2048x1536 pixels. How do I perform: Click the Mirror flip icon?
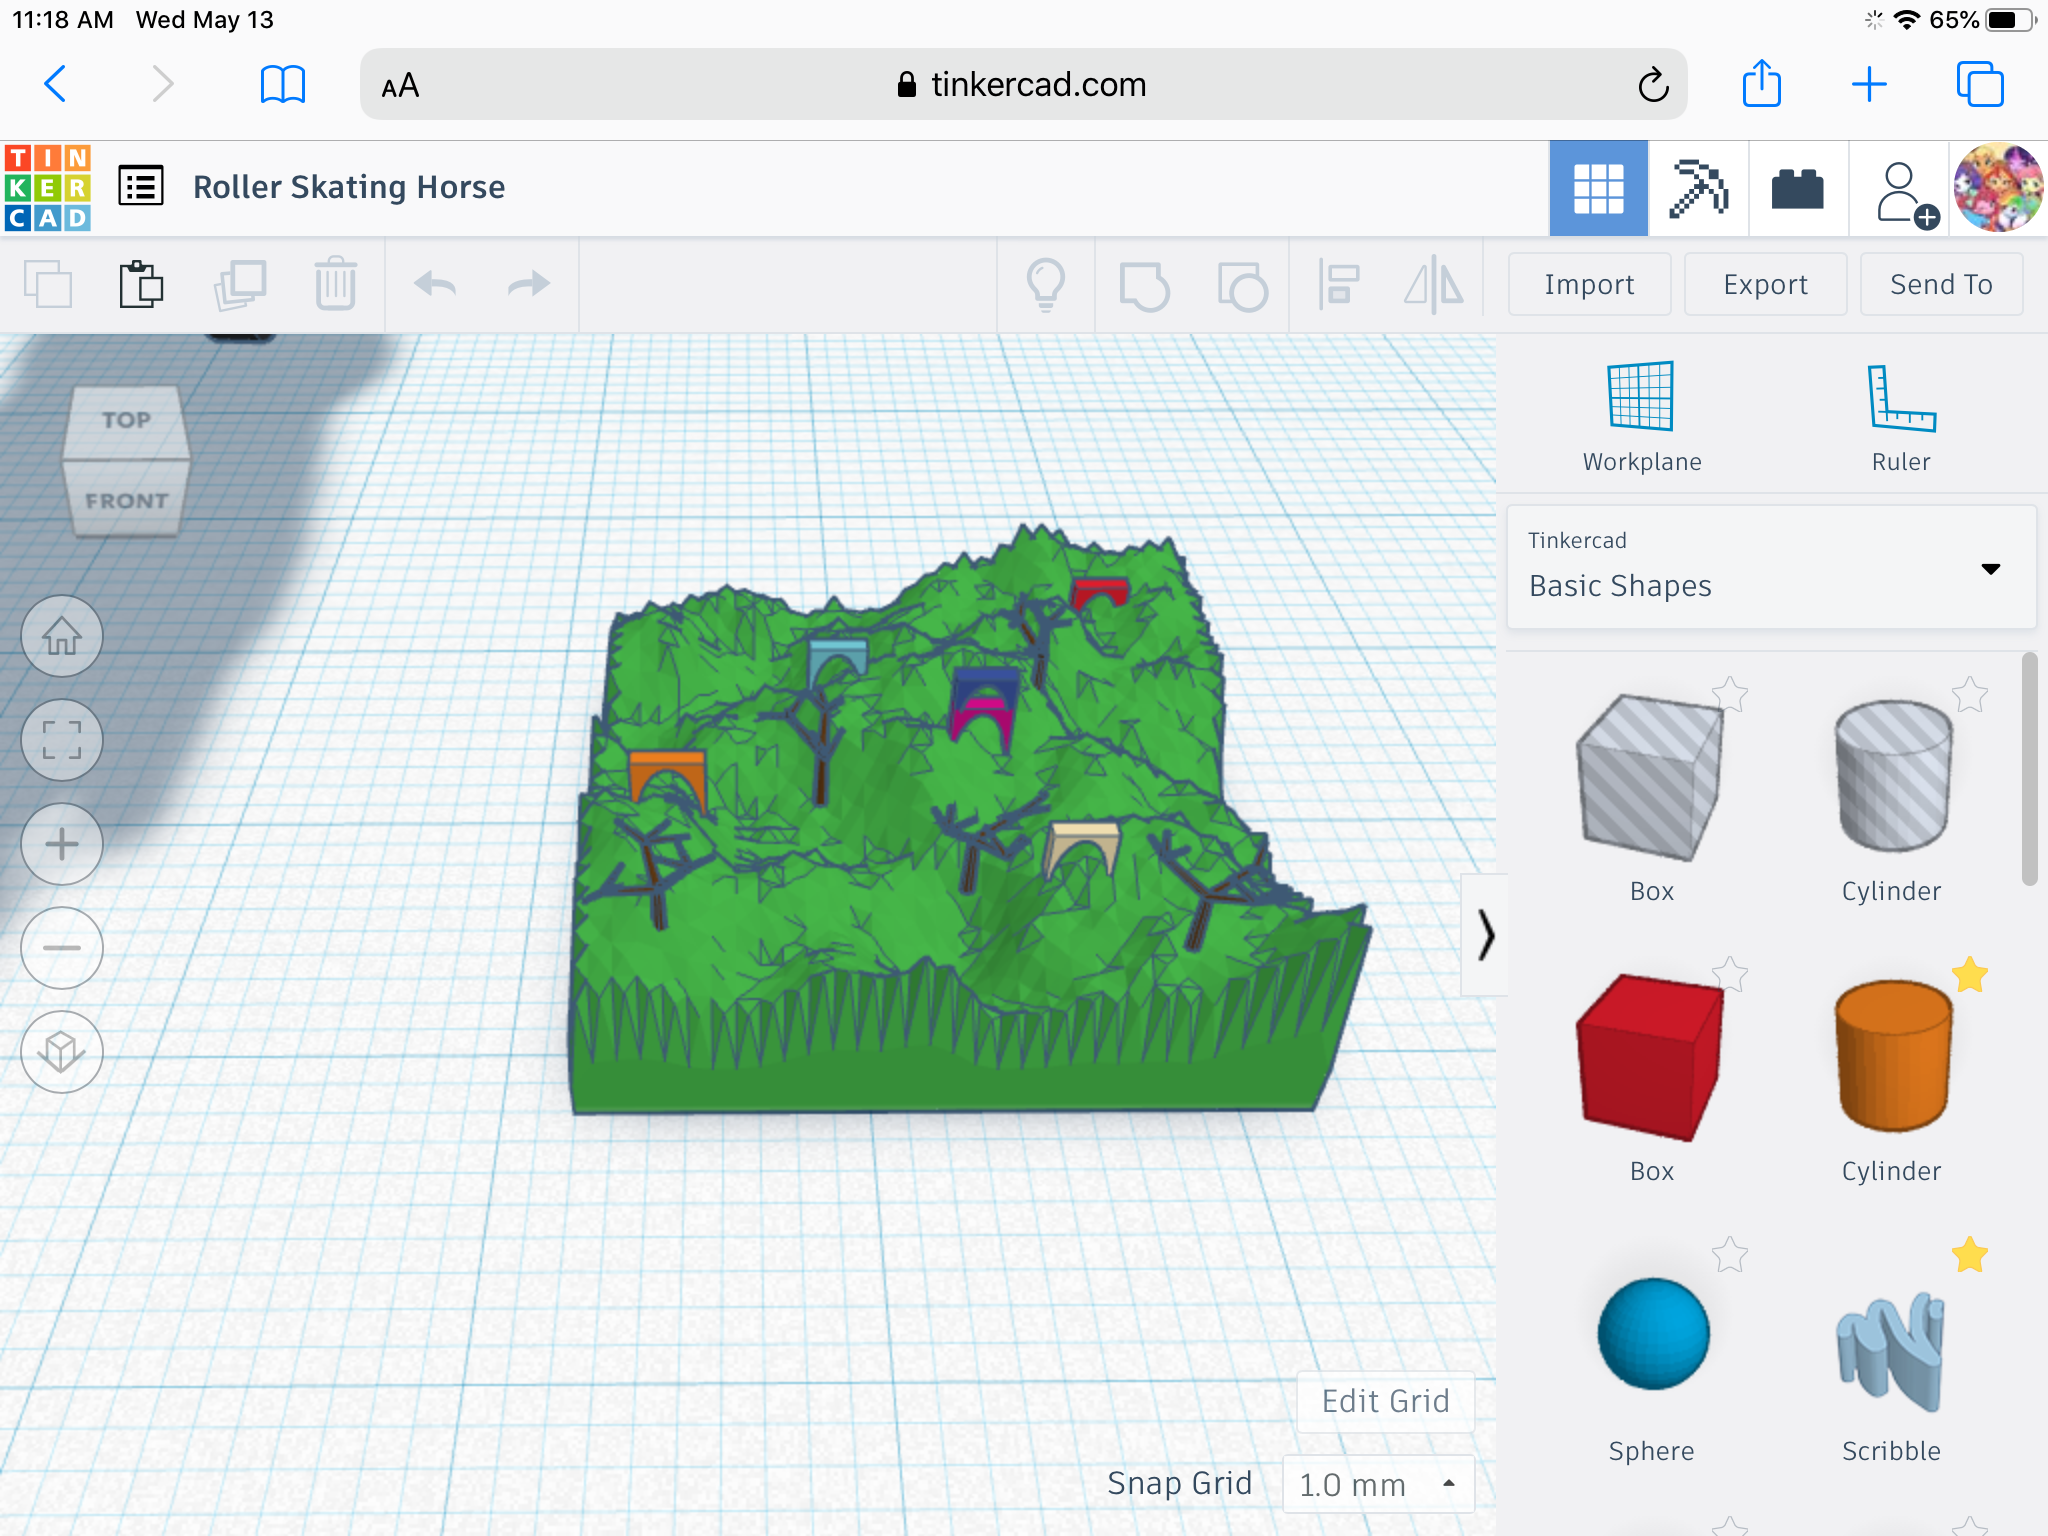[1433, 285]
